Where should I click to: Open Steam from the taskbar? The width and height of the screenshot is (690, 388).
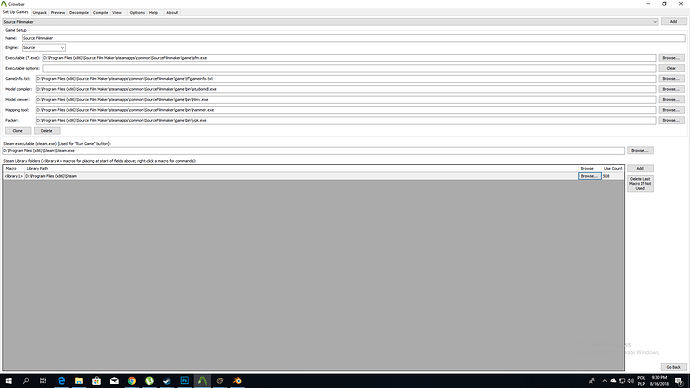(x=167, y=381)
